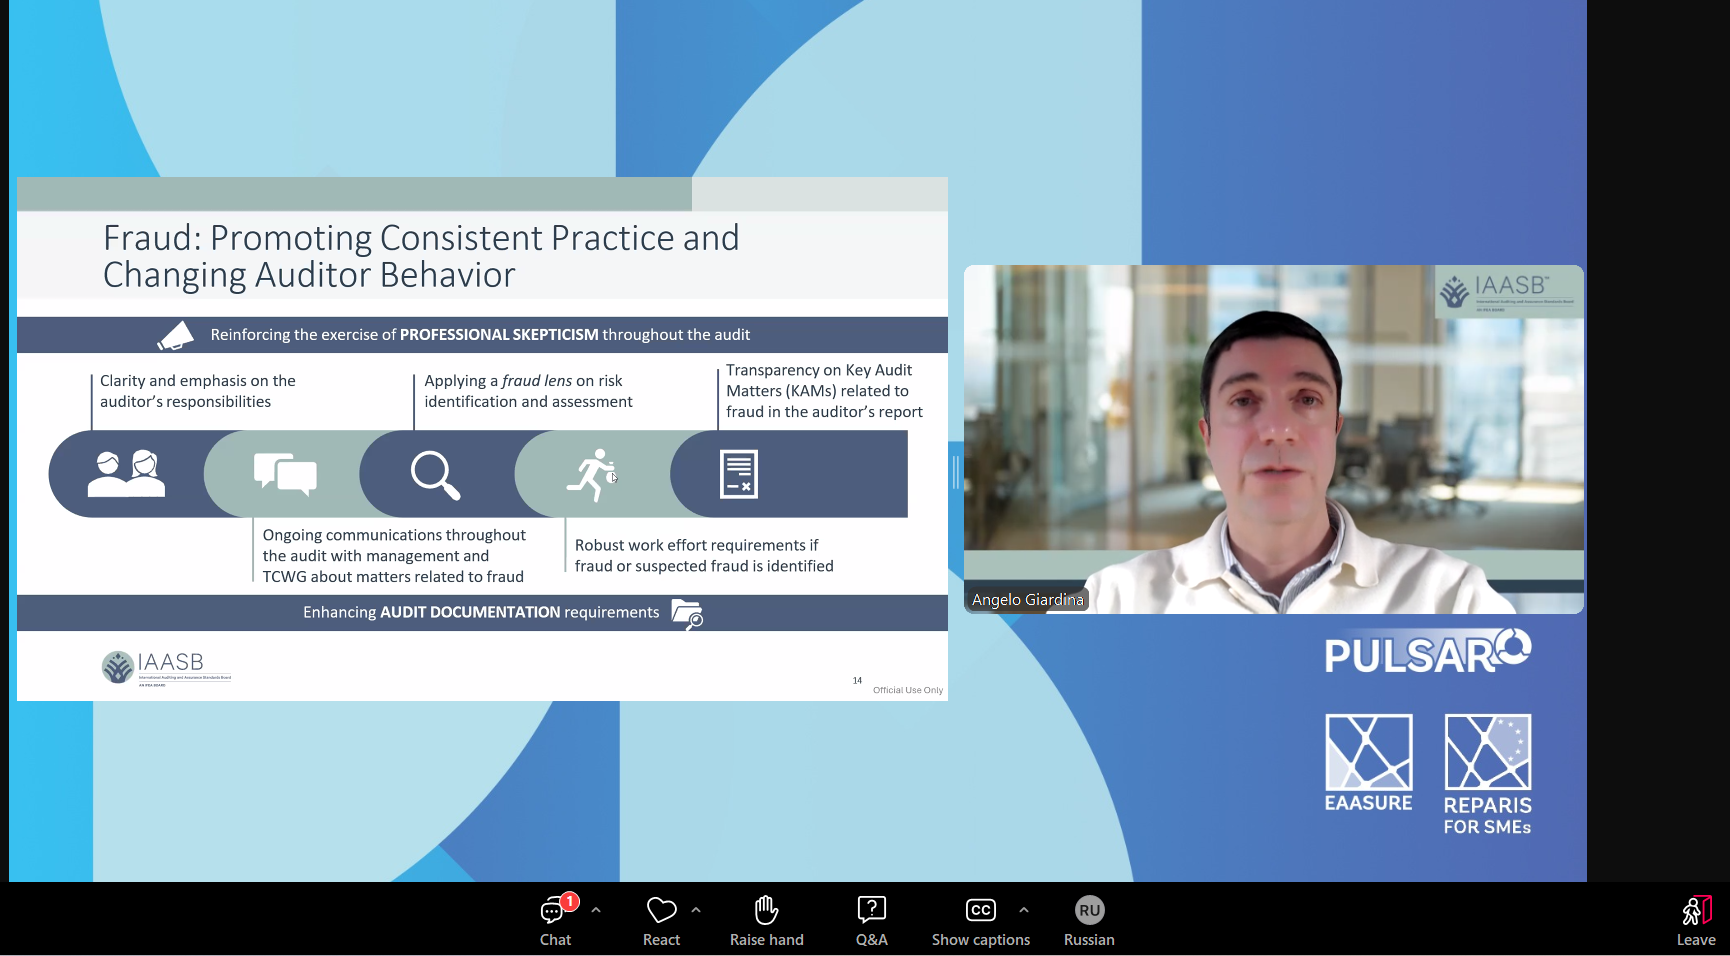1730x956 pixels.
Task: Expand caption settings chevron
Action: pos(1024,910)
